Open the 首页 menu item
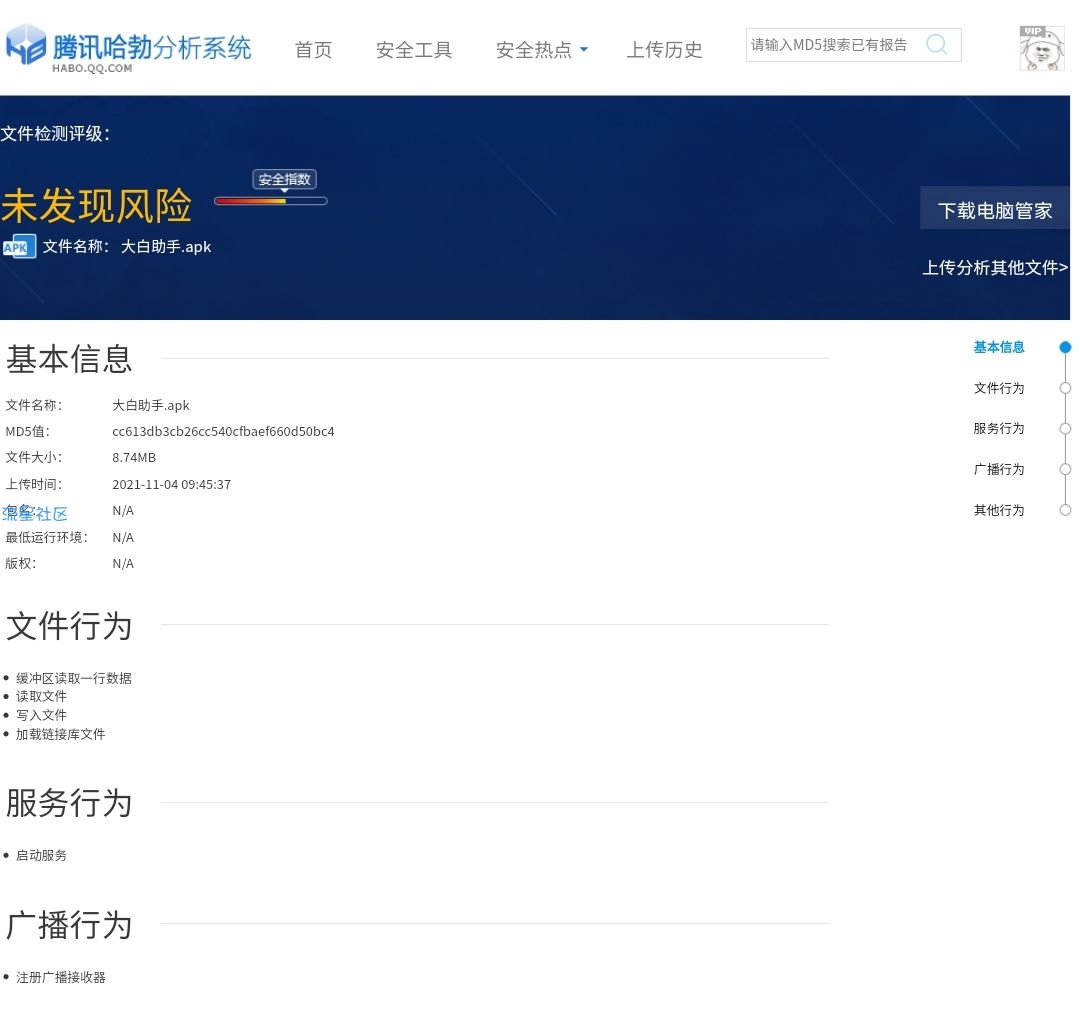Viewport: 1080px width, 1027px height. tap(313, 50)
